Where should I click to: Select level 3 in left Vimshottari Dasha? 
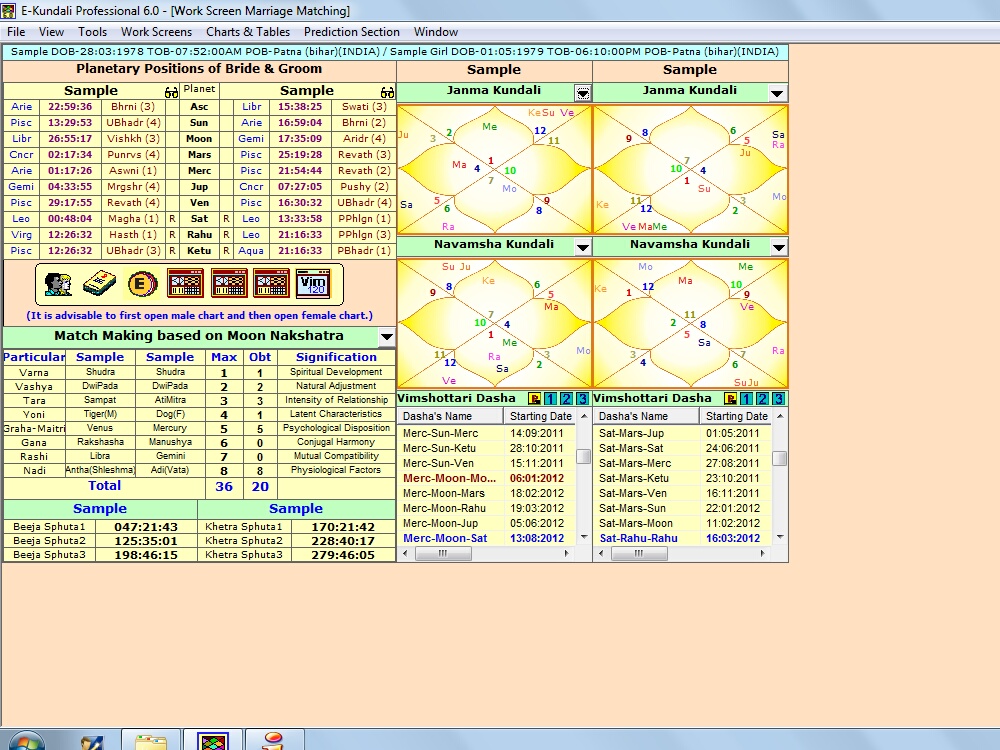pos(582,399)
